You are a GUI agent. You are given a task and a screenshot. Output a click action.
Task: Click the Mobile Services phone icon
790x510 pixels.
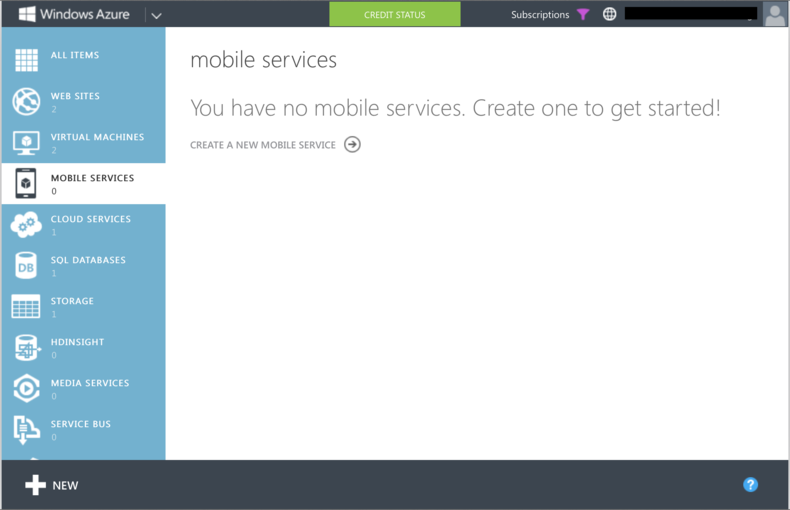pos(26,183)
